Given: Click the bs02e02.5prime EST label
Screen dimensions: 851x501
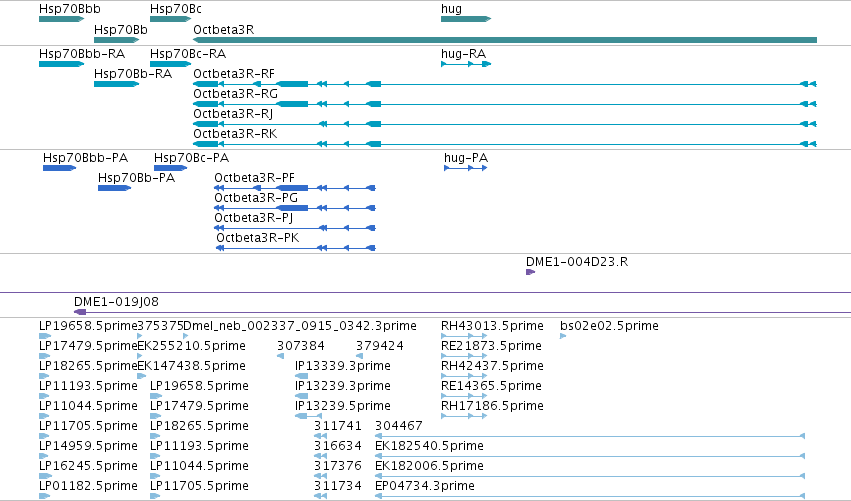Looking at the screenshot, I should pyautogui.click(x=609, y=326).
